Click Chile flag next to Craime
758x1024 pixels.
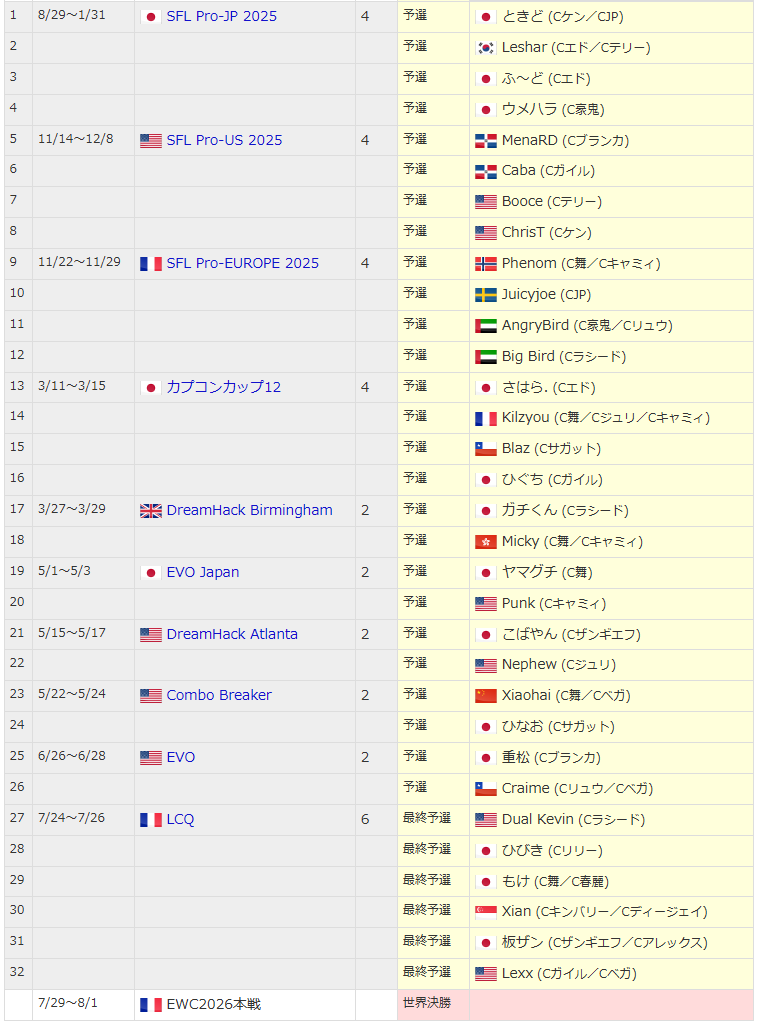(486, 790)
